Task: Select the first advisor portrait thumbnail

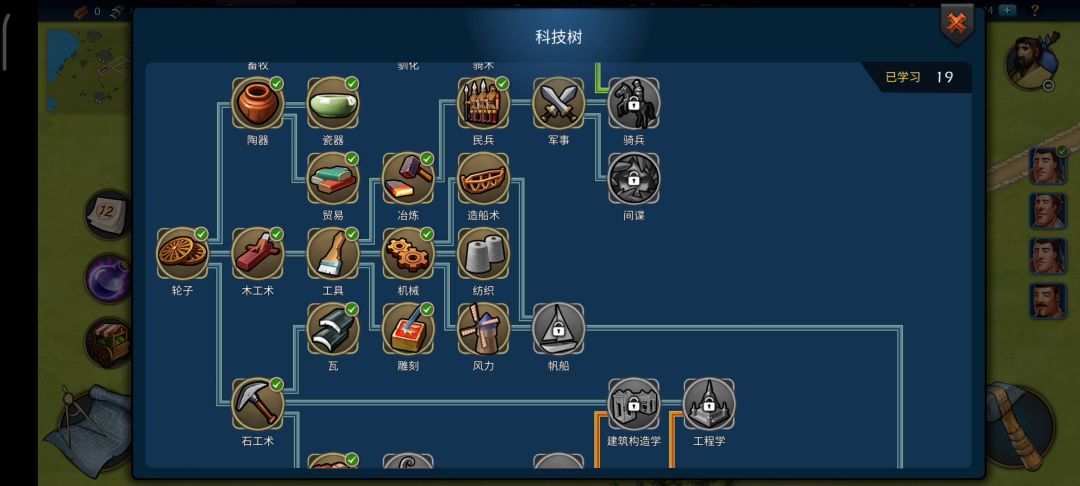Action: pos(1048,166)
